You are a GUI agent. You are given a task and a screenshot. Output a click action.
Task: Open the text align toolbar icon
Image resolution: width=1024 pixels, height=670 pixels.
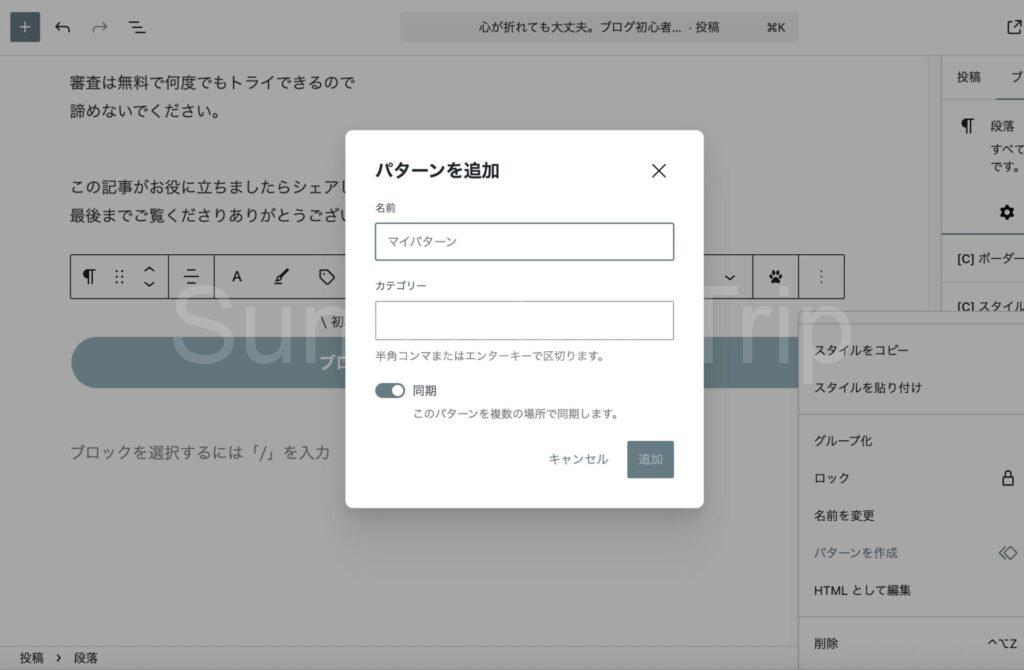[x=191, y=277]
